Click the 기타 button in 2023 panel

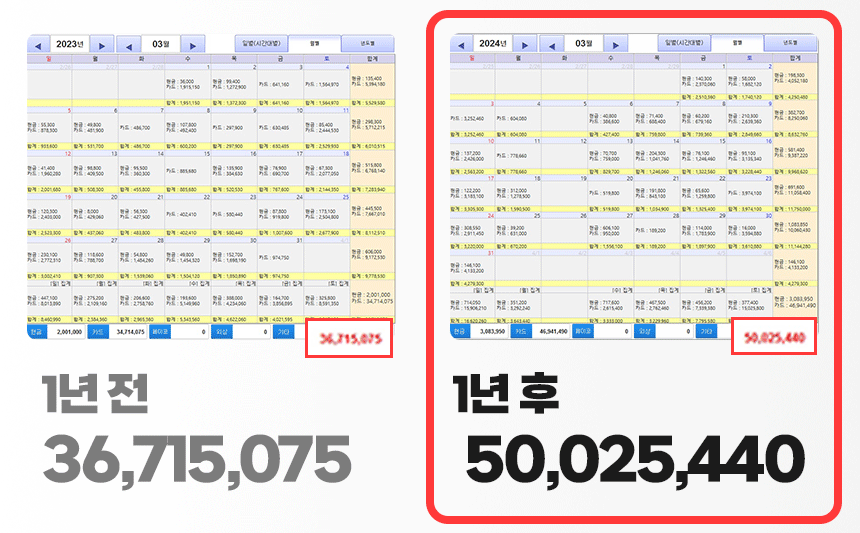pos(284,332)
